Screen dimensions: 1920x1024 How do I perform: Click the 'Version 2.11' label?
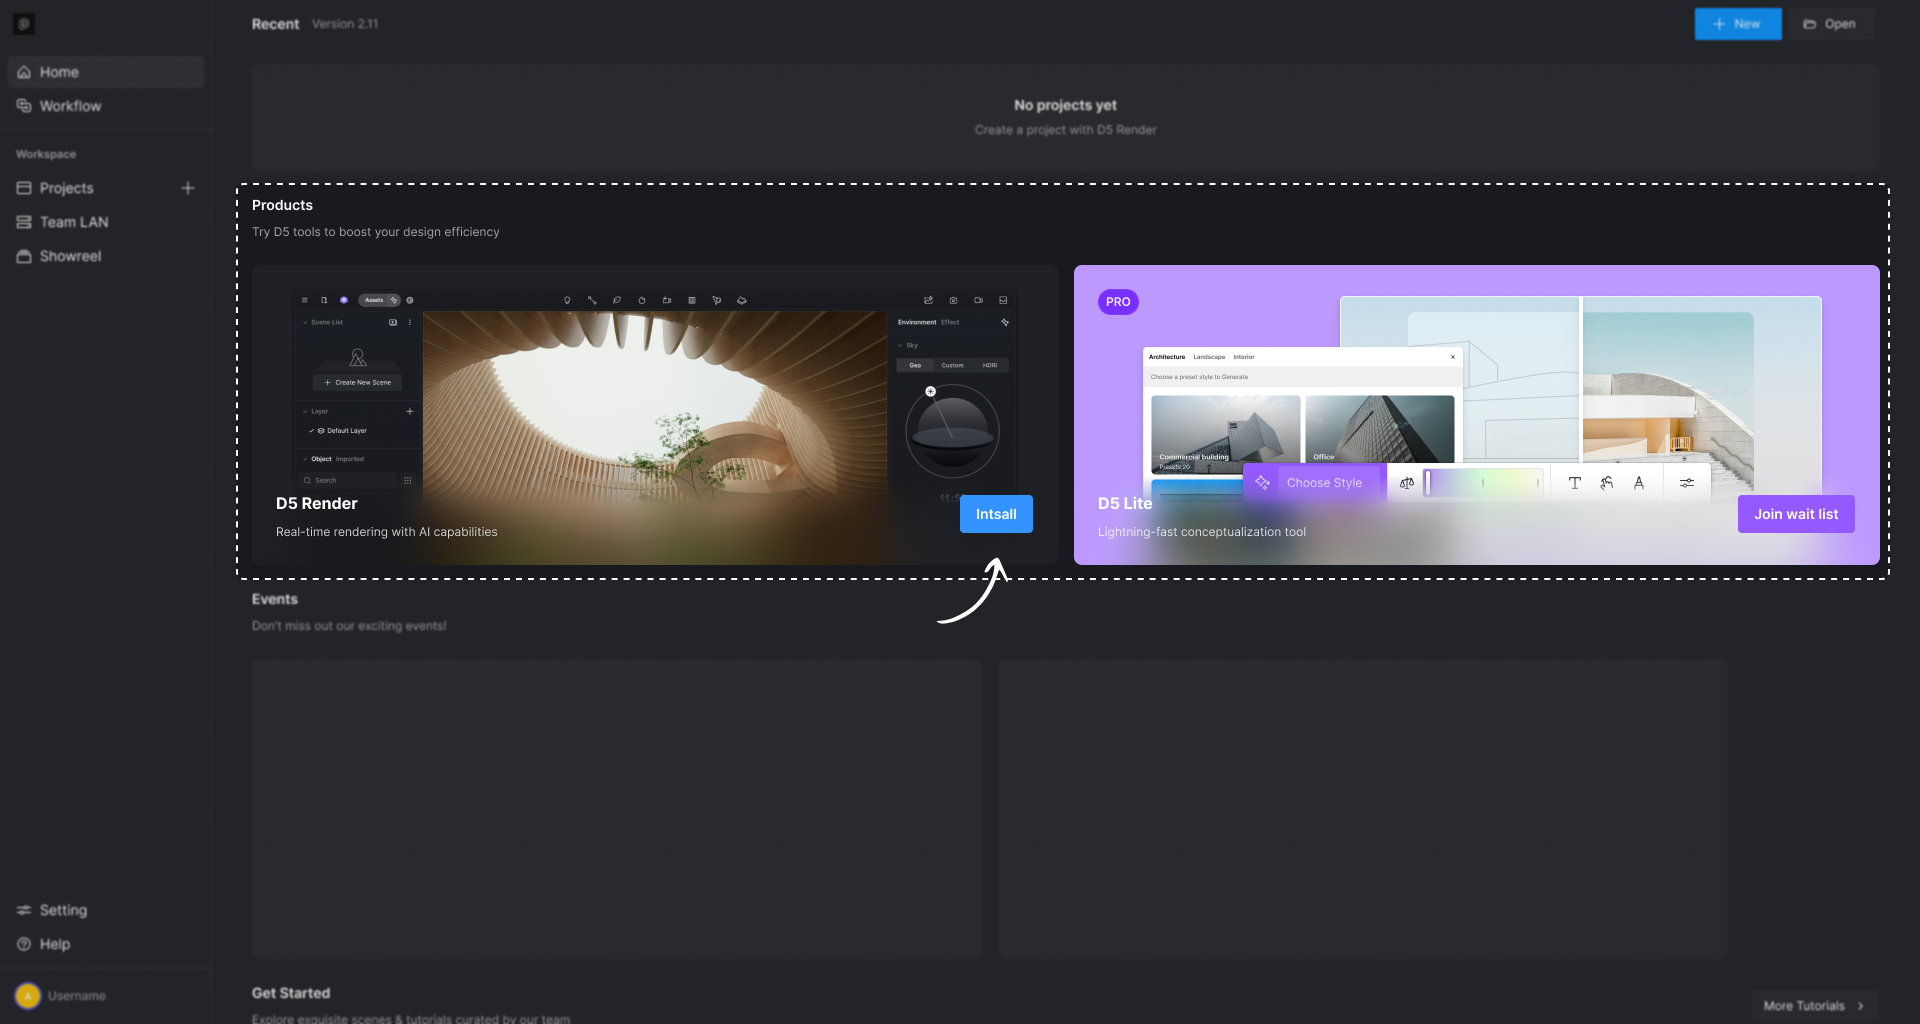[345, 24]
